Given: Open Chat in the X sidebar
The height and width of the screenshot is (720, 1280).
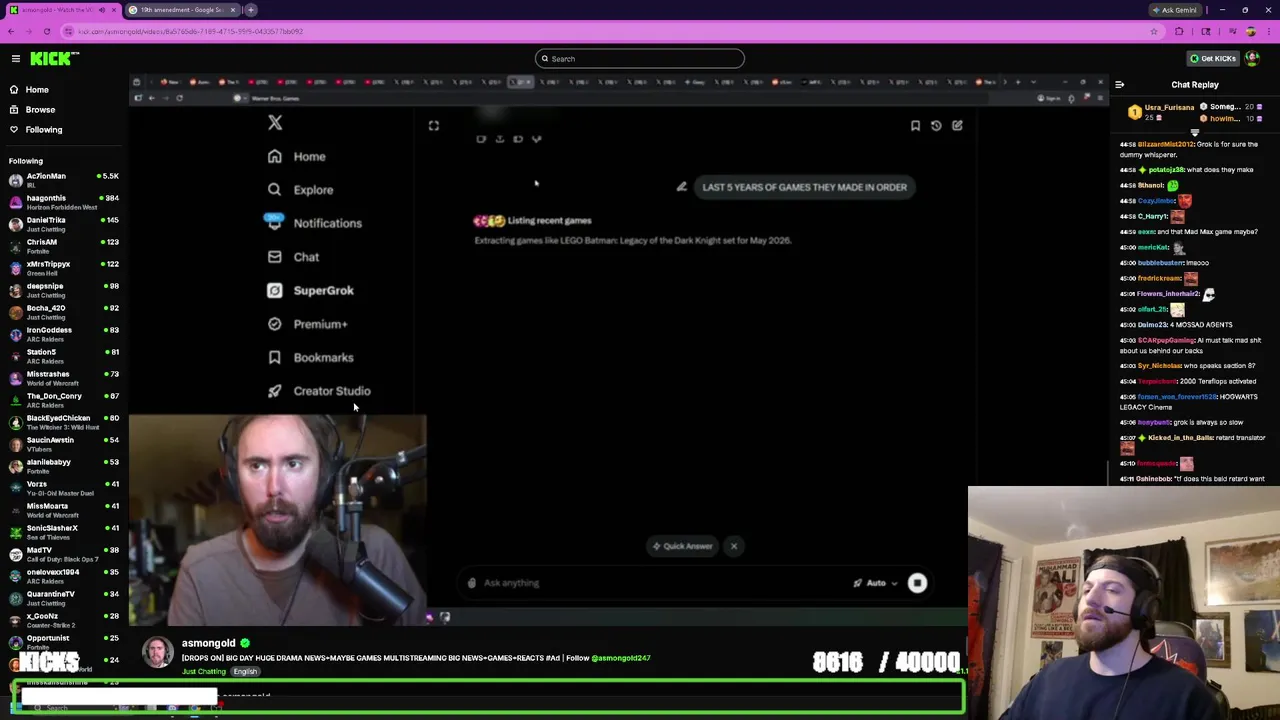Looking at the screenshot, I should pyautogui.click(x=293, y=257).
